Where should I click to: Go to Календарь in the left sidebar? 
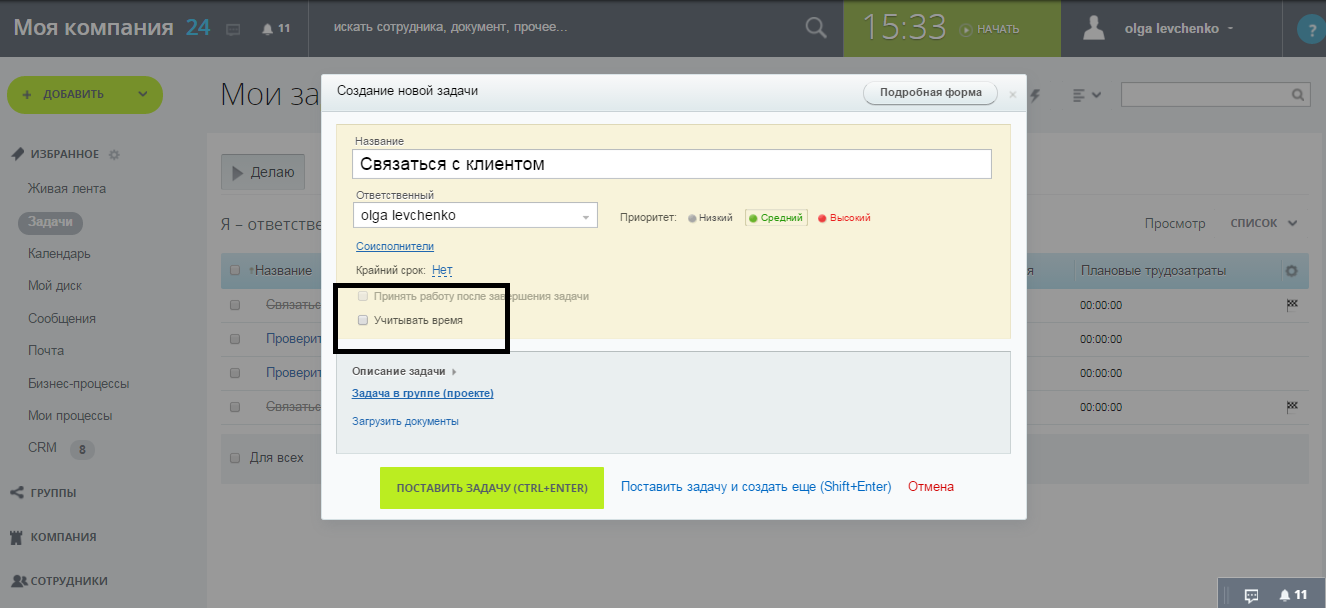(58, 253)
